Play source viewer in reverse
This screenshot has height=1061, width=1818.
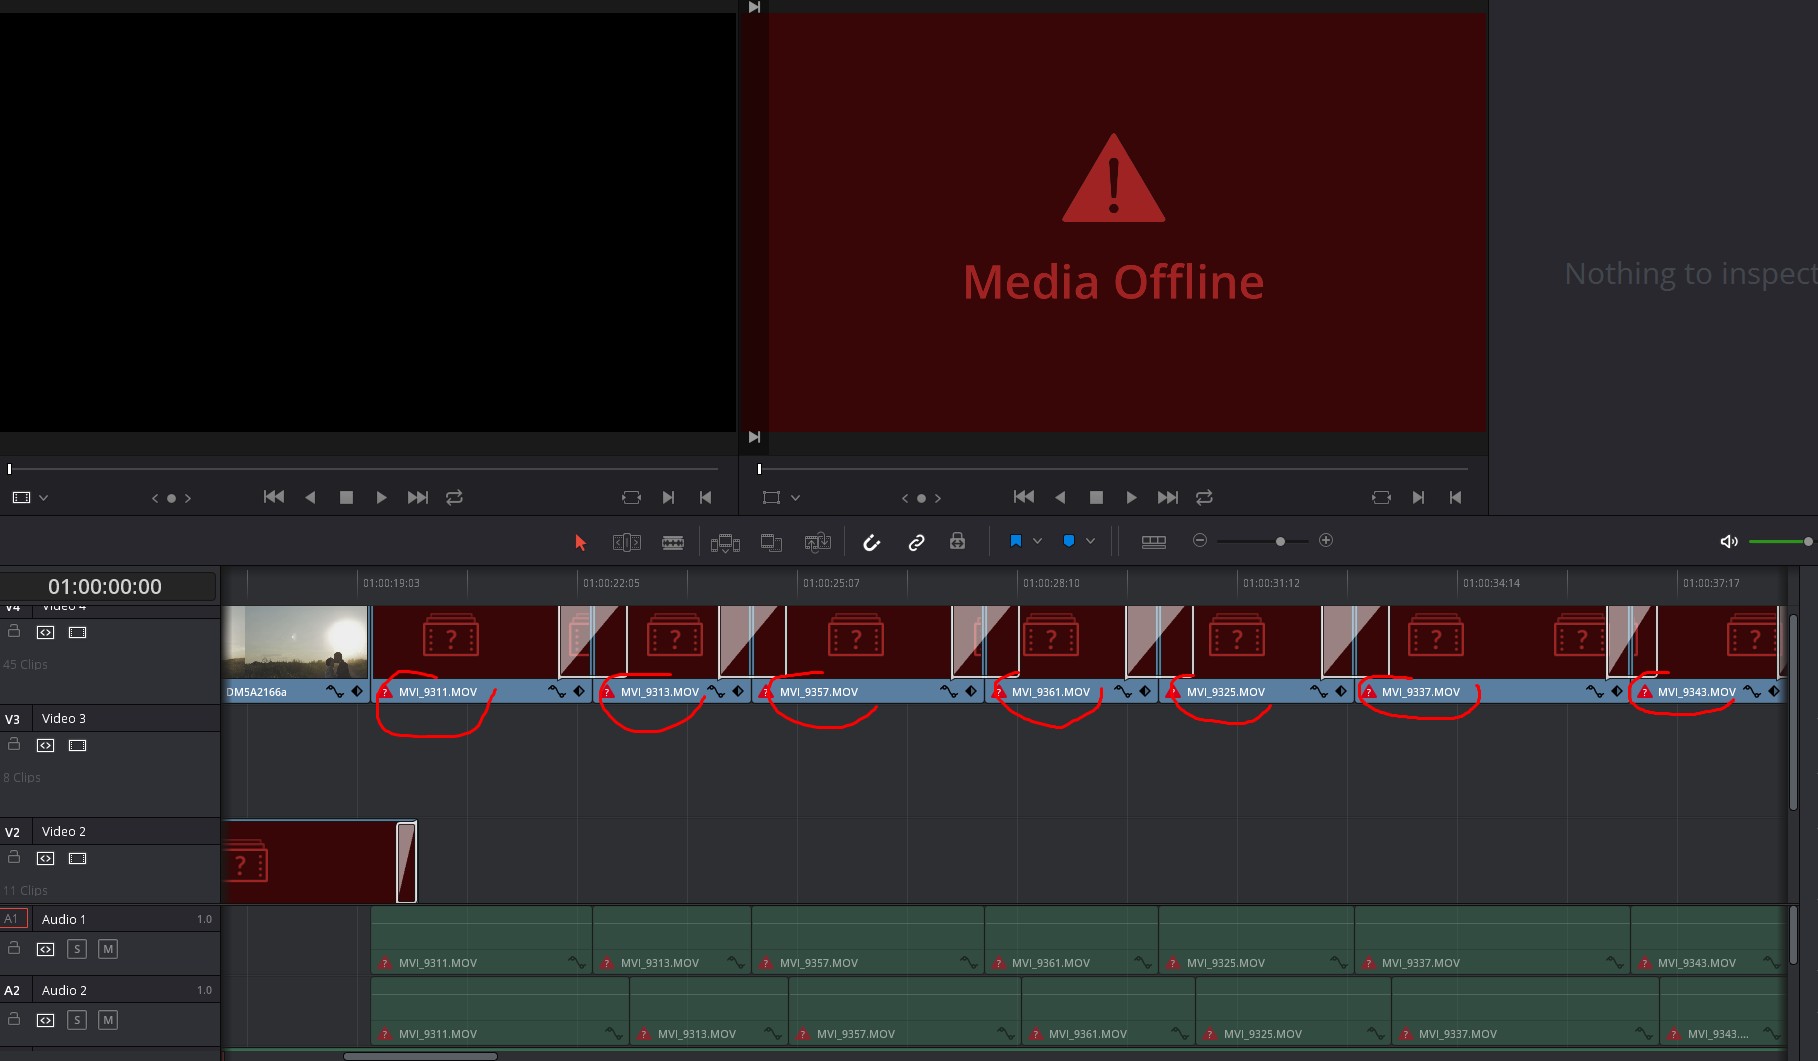pyautogui.click(x=310, y=497)
